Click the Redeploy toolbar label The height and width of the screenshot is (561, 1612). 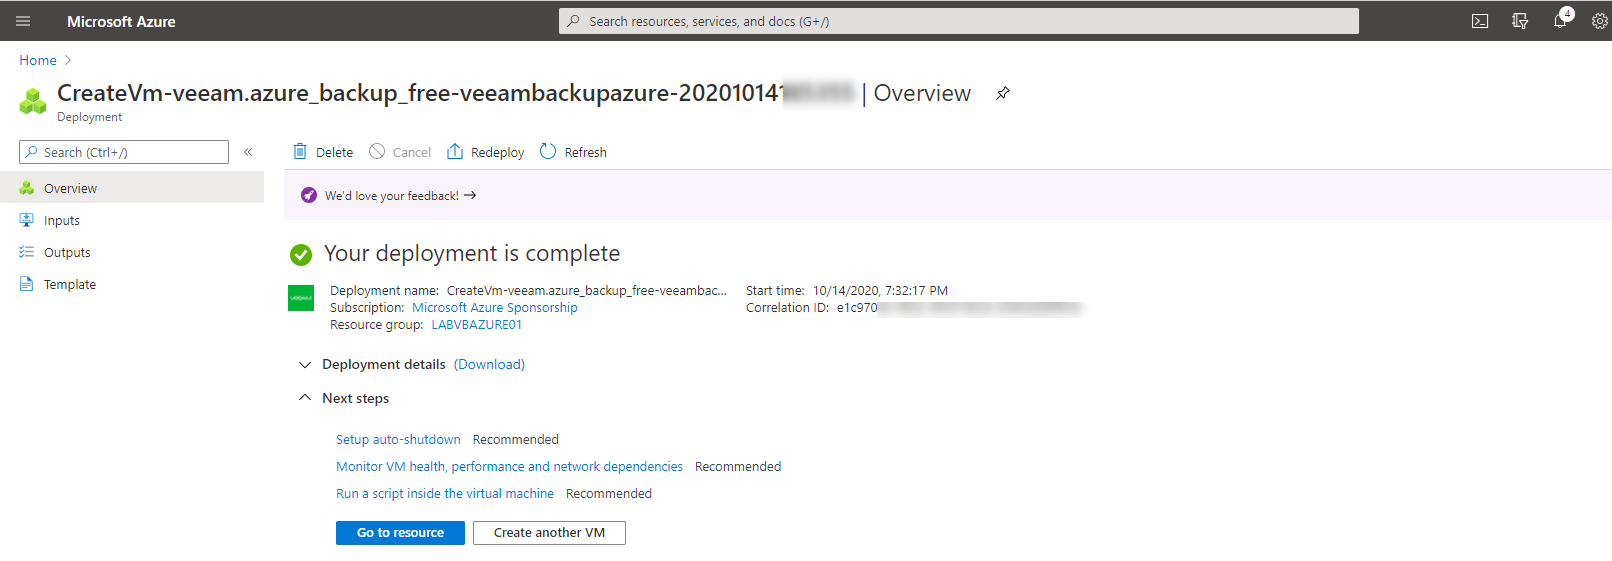tap(497, 153)
